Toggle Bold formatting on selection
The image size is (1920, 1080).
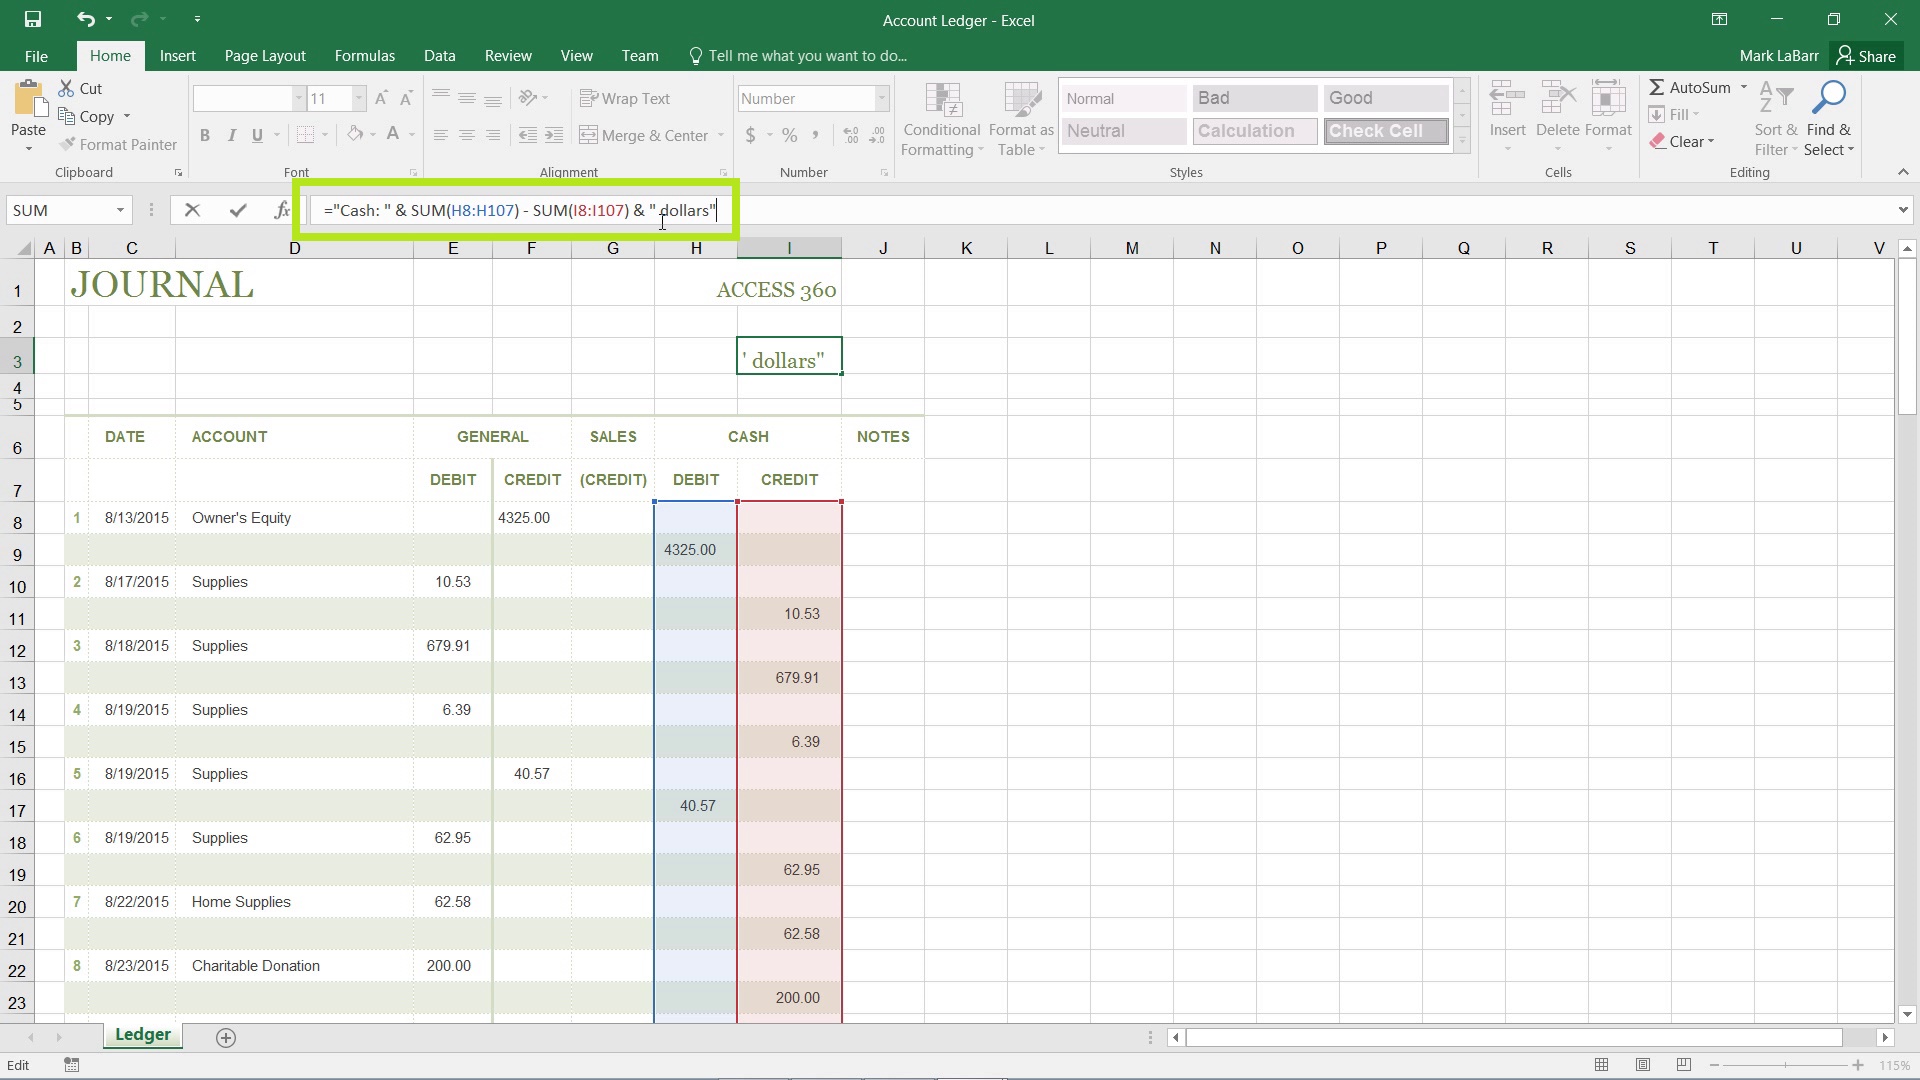click(204, 135)
